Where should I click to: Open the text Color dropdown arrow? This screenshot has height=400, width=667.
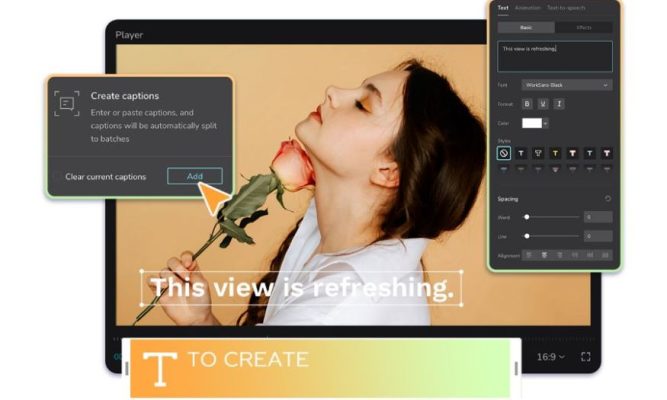click(545, 123)
